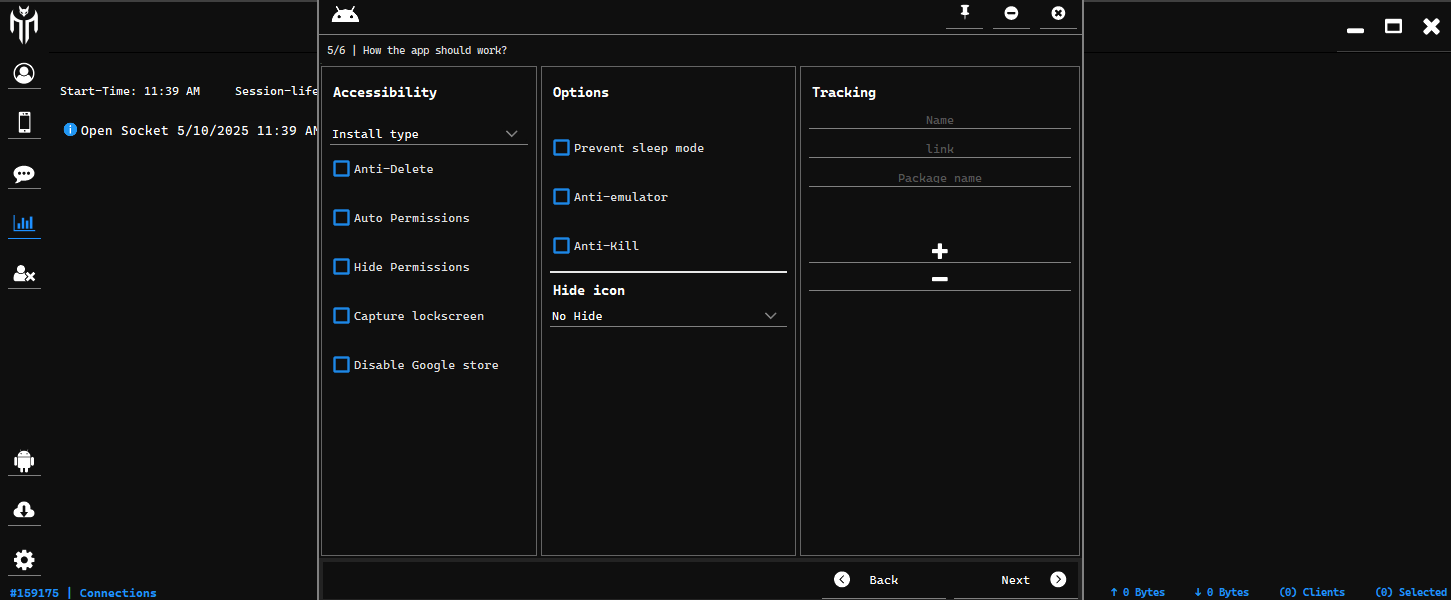
Task: Check the Hide Permissions checkbox
Action: 342,267
